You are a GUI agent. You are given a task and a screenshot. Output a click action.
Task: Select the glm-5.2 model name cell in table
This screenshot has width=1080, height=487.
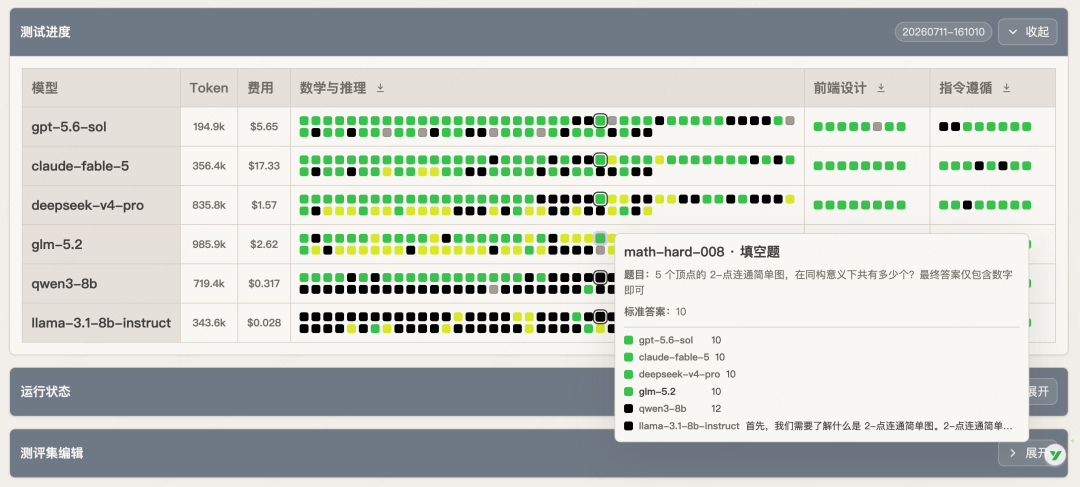click(x=101, y=245)
